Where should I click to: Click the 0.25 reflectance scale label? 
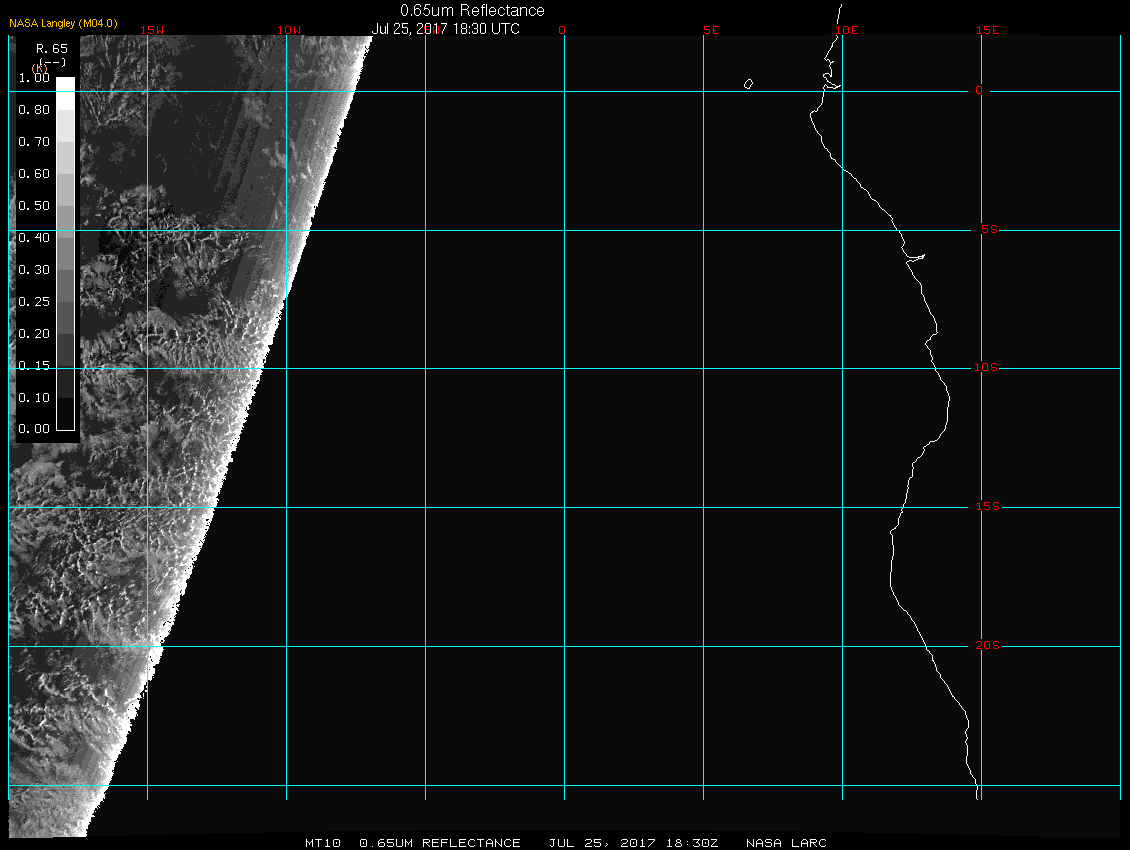click(34, 301)
